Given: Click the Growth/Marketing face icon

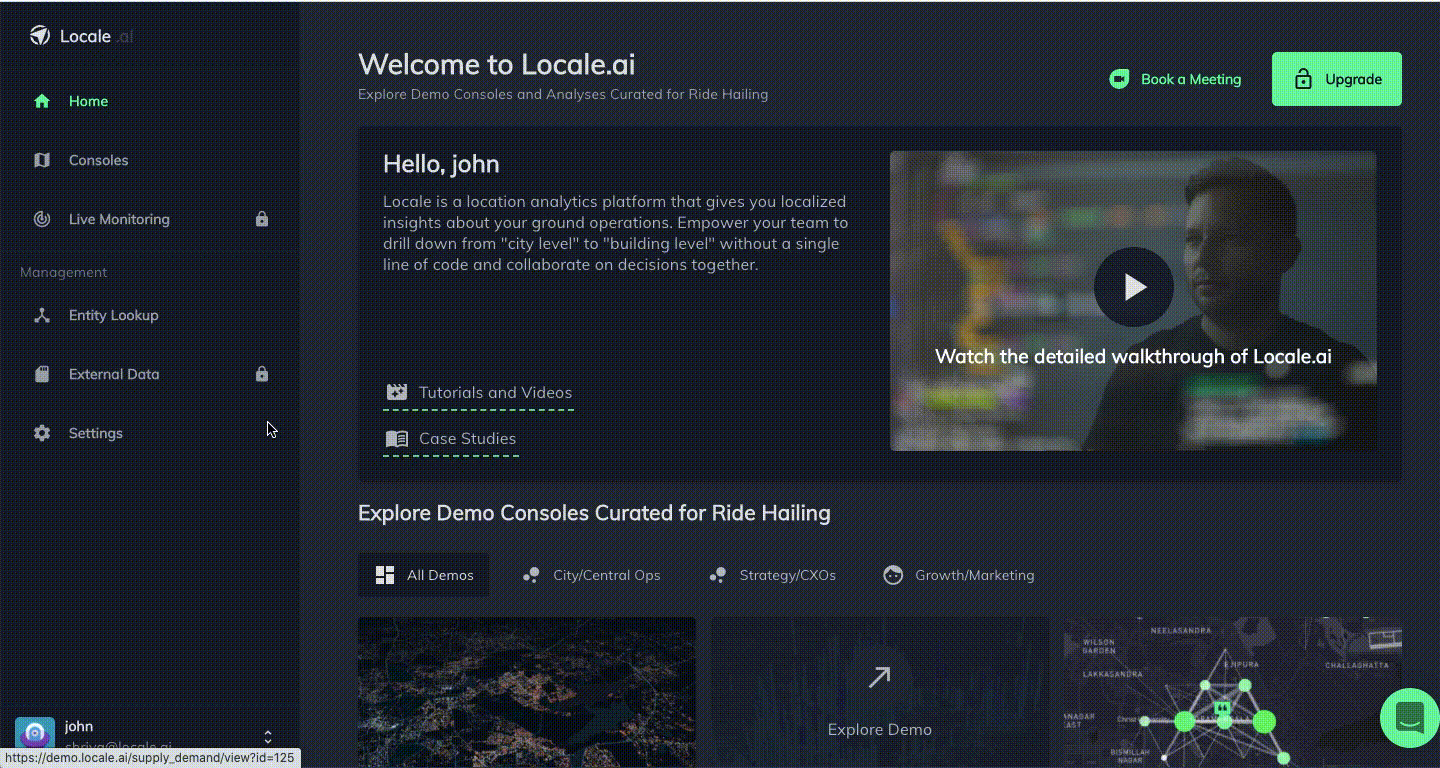Looking at the screenshot, I should (x=893, y=575).
